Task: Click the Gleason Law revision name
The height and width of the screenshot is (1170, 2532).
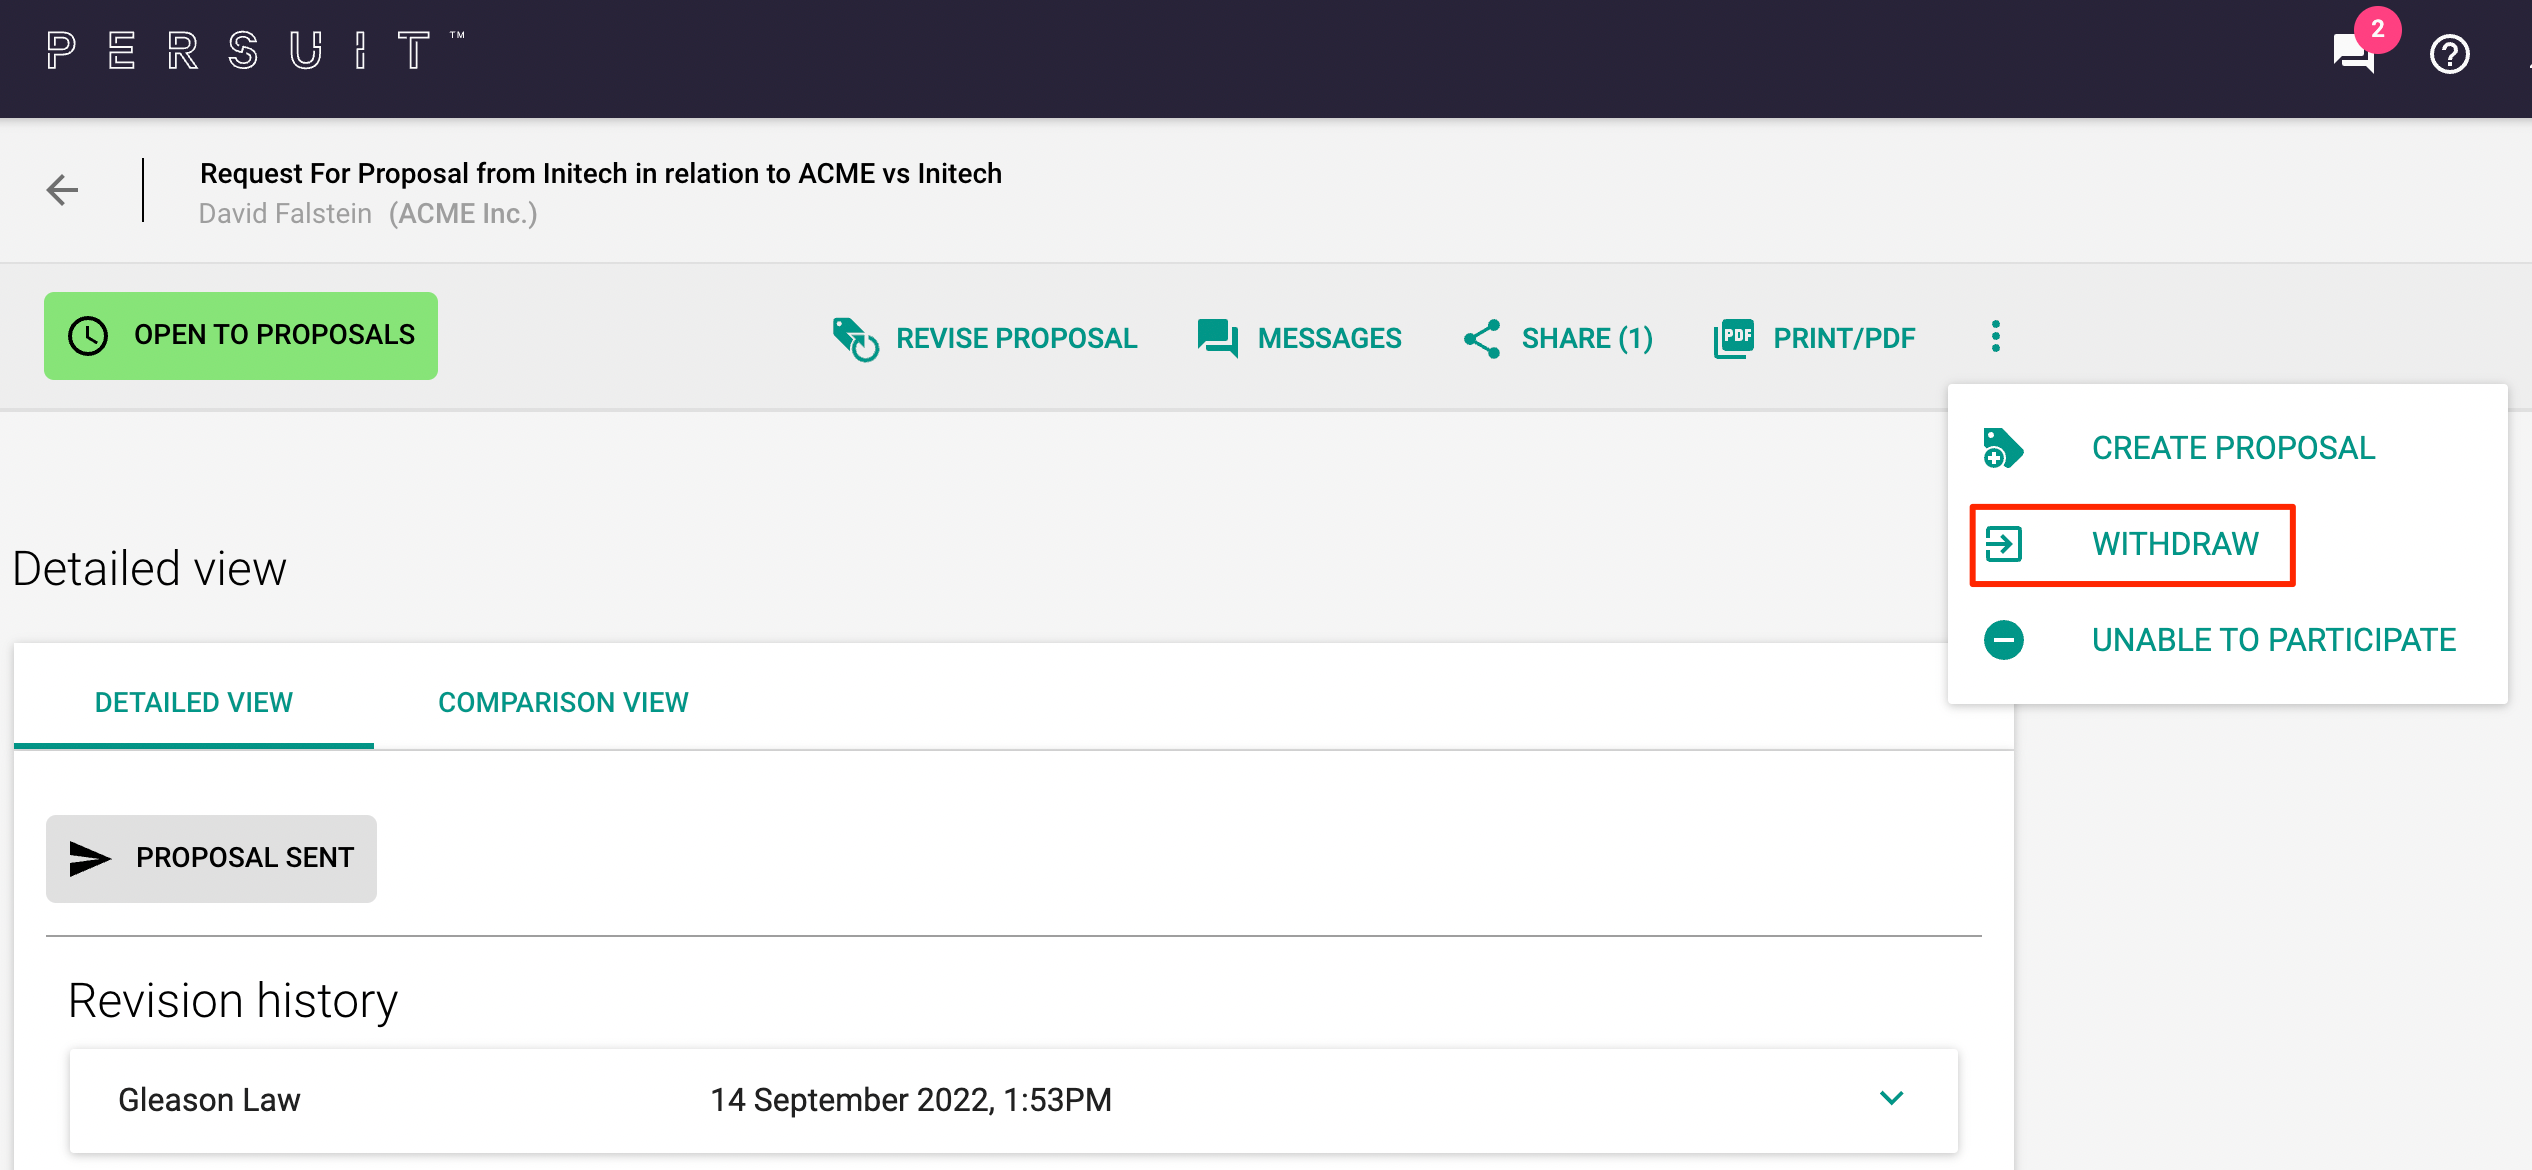Action: 209,1099
